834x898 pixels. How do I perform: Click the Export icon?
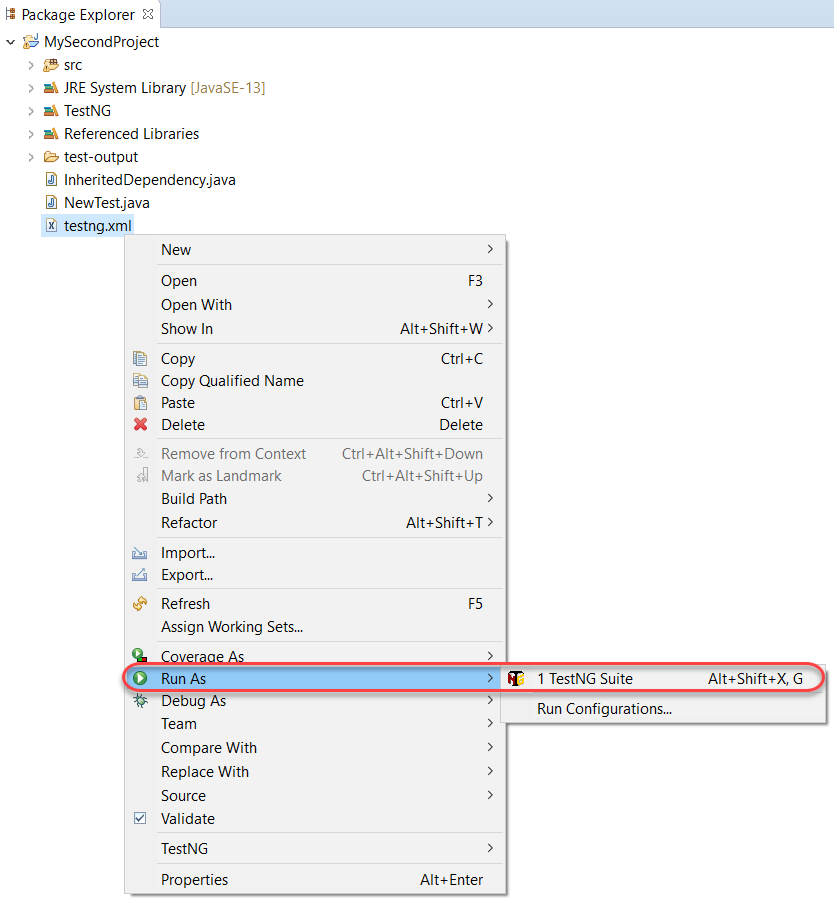(140, 575)
